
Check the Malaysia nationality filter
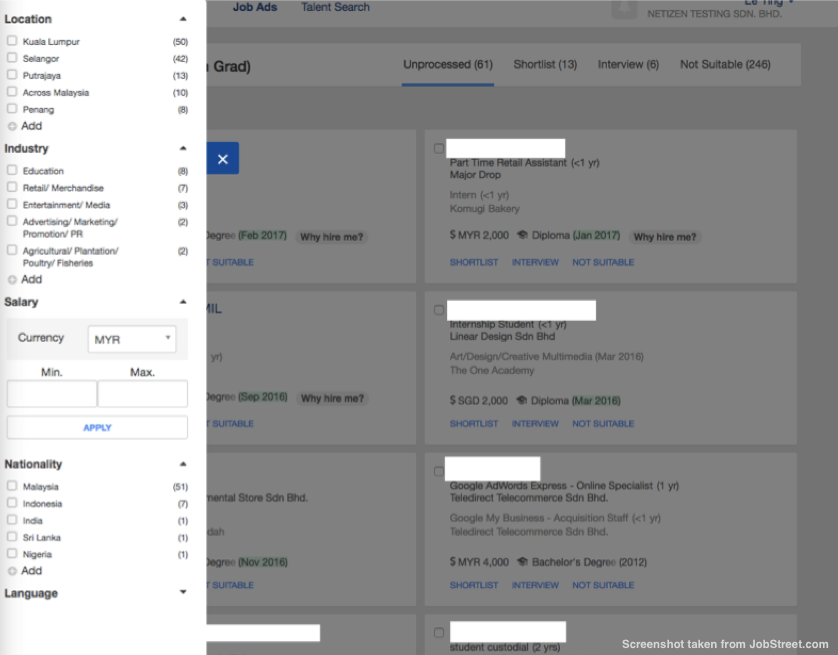point(11,486)
